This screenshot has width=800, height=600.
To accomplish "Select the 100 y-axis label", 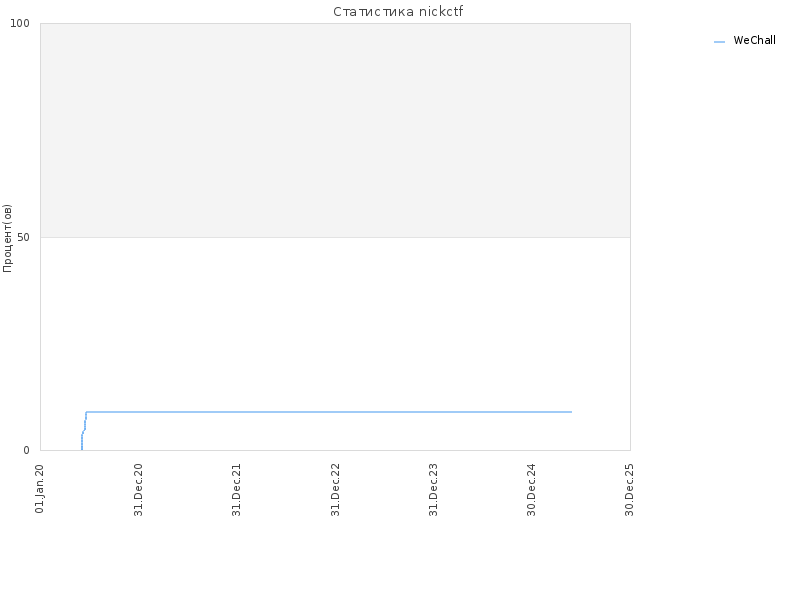I will [20, 23].
